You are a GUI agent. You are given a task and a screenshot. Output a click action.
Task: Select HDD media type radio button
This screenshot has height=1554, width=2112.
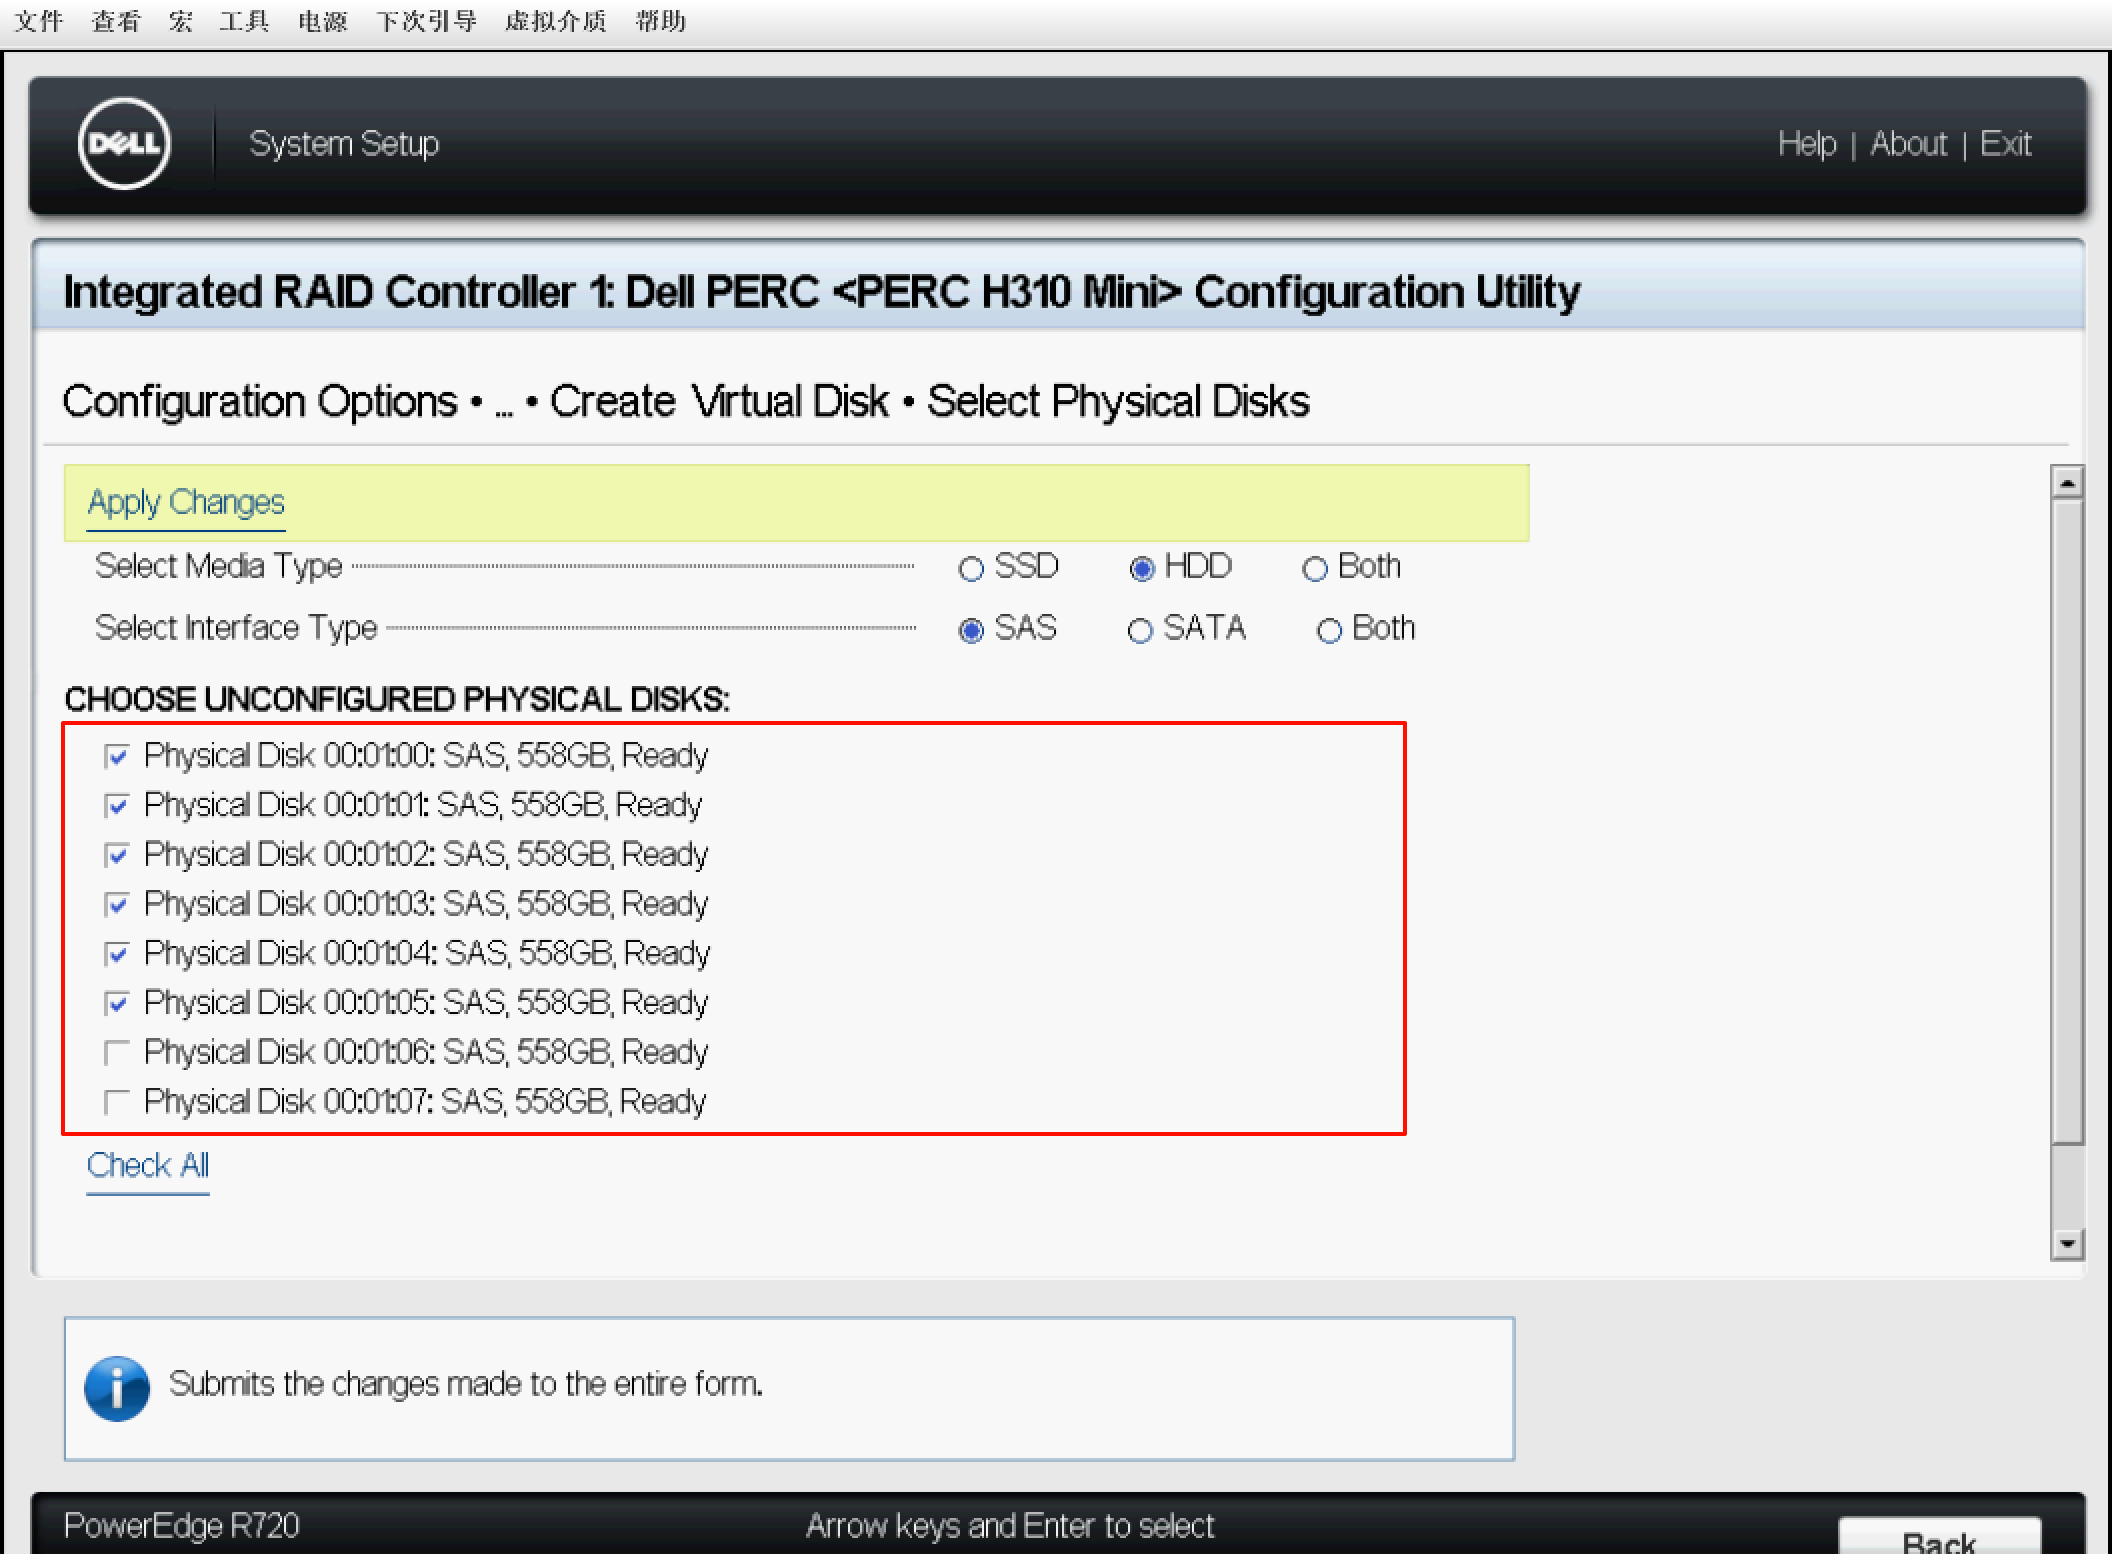pyautogui.click(x=1142, y=569)
